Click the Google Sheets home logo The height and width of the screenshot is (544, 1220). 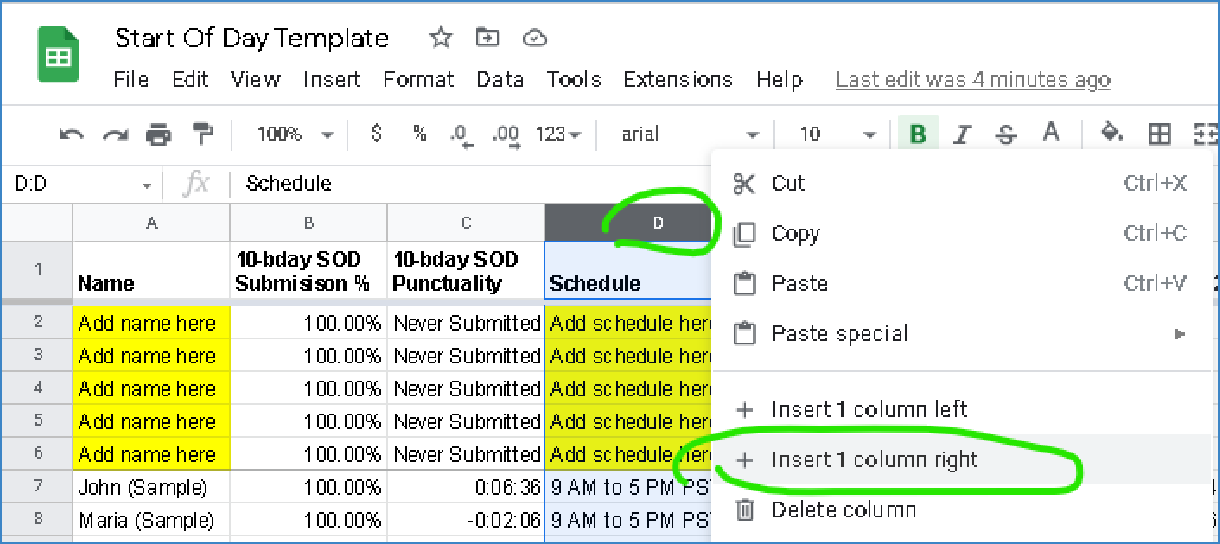tap(59, 56)
